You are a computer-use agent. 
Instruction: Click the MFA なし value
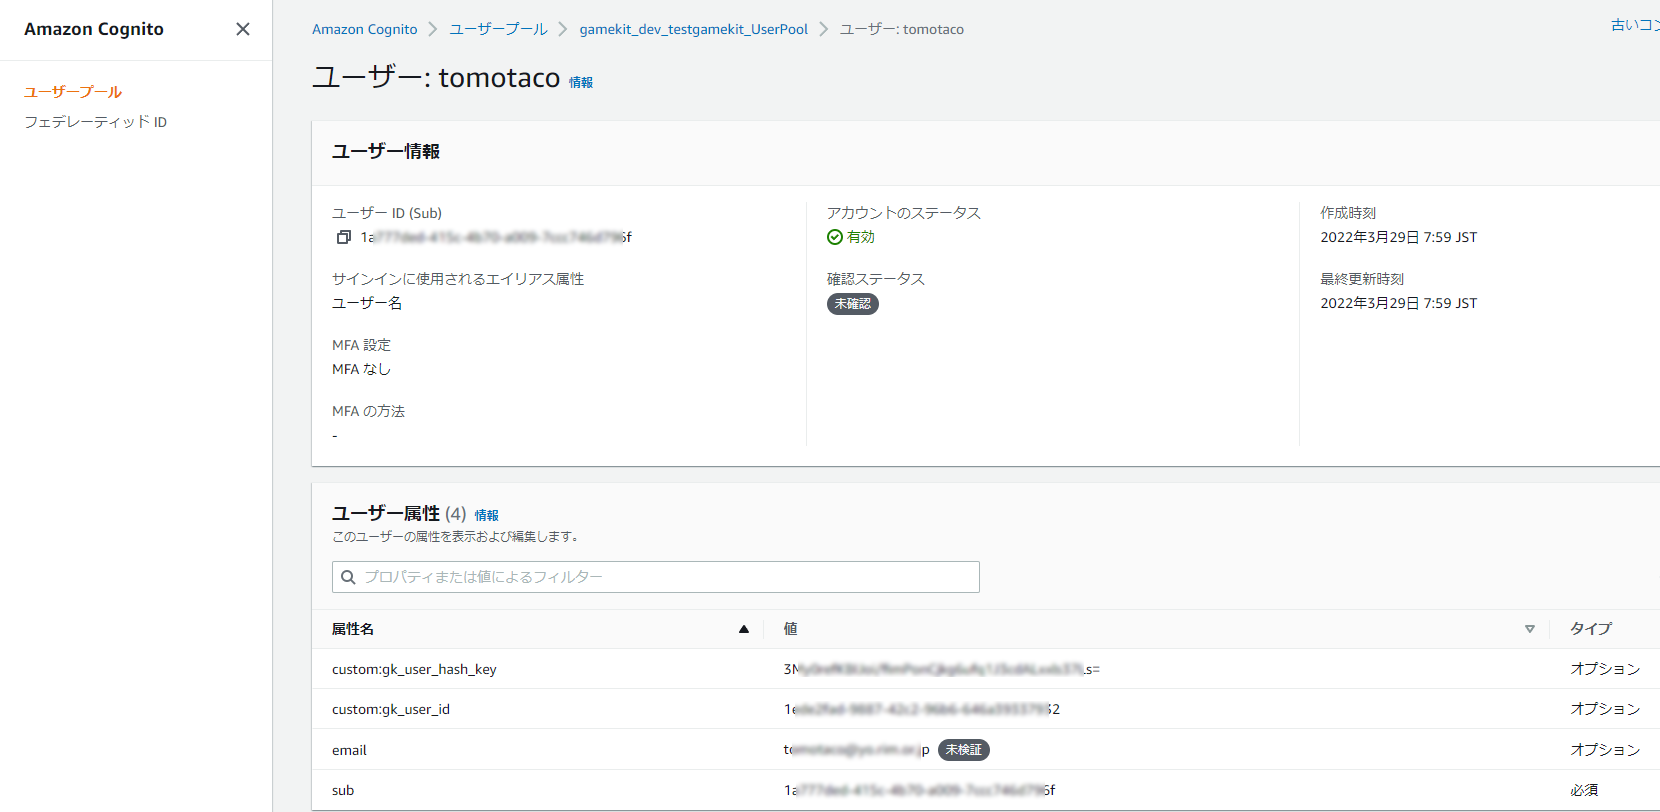[x=361, y=369]
